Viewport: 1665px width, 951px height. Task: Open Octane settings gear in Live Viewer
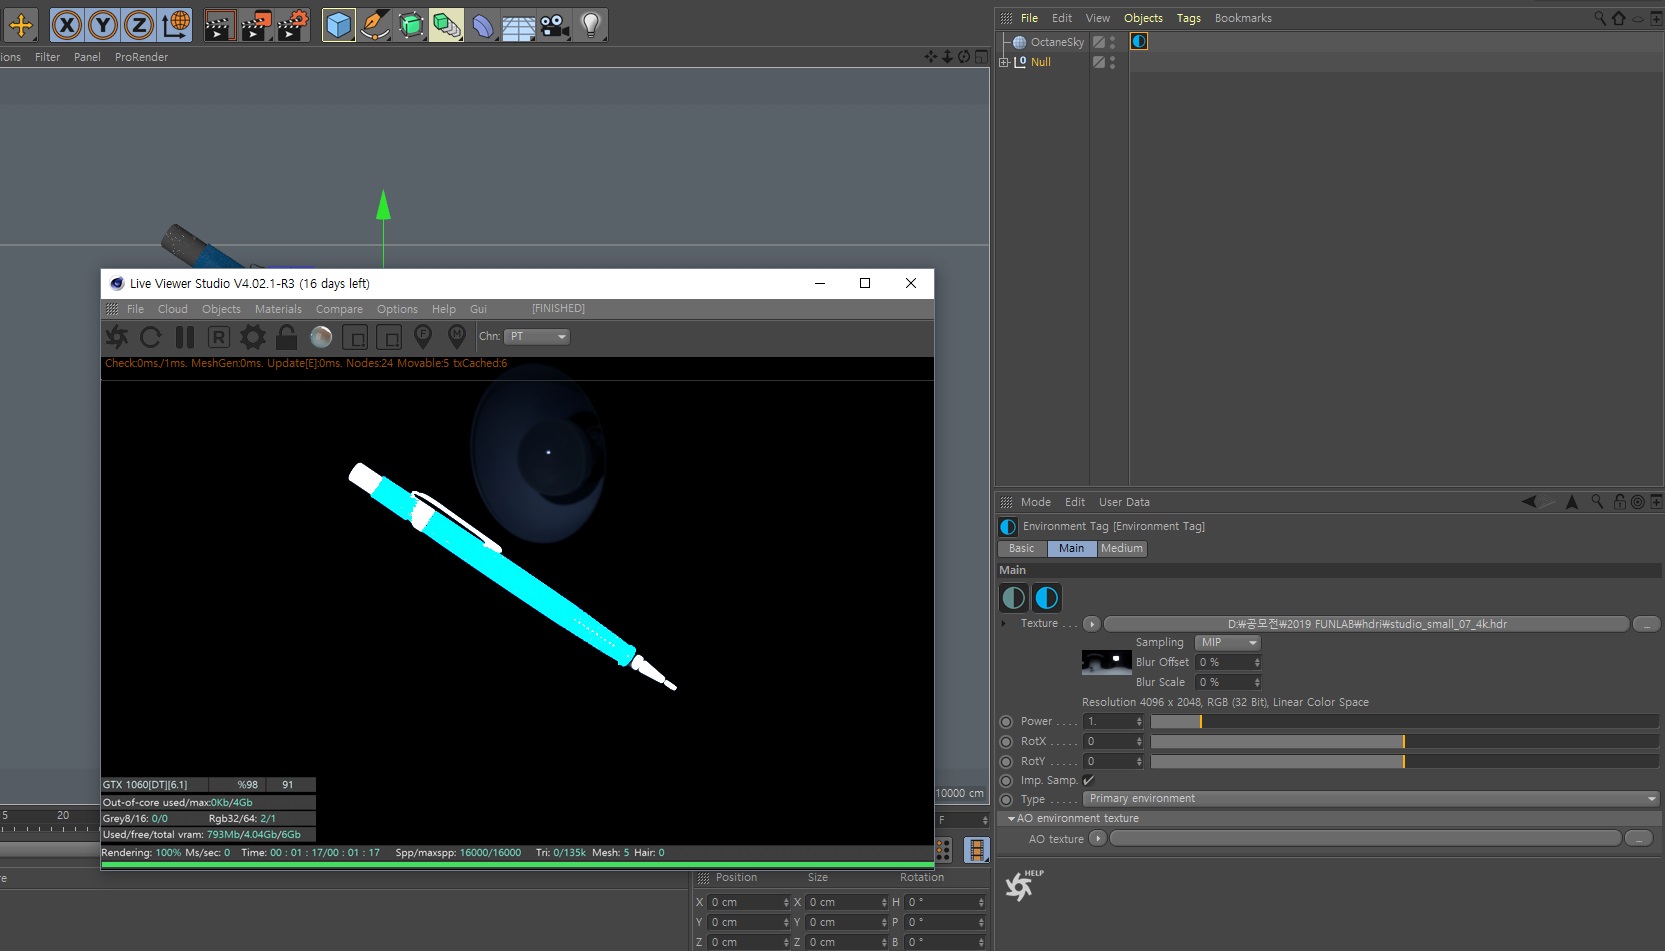[x=253, y=337]
